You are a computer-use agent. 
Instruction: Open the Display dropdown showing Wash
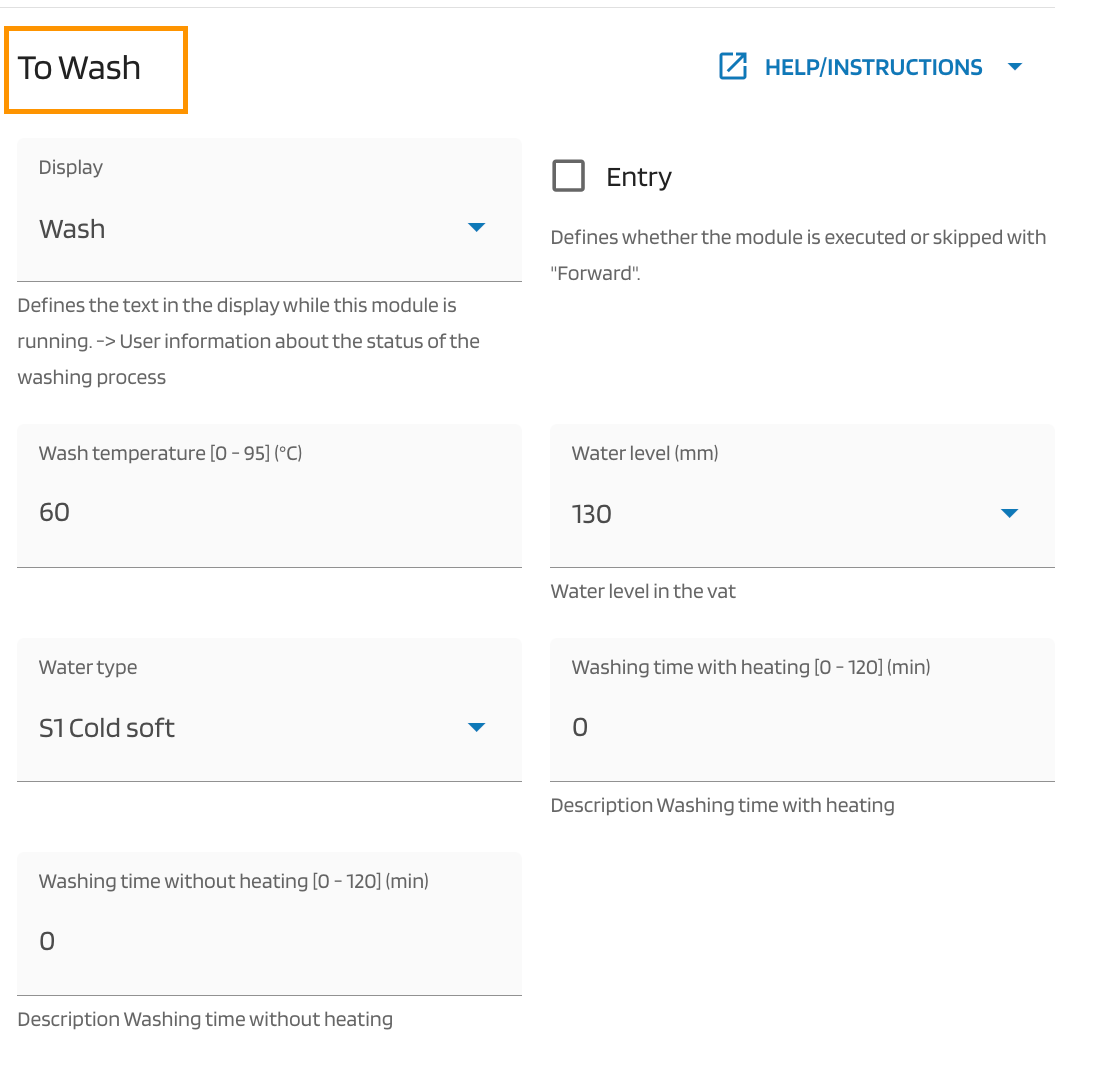point(250,229)
